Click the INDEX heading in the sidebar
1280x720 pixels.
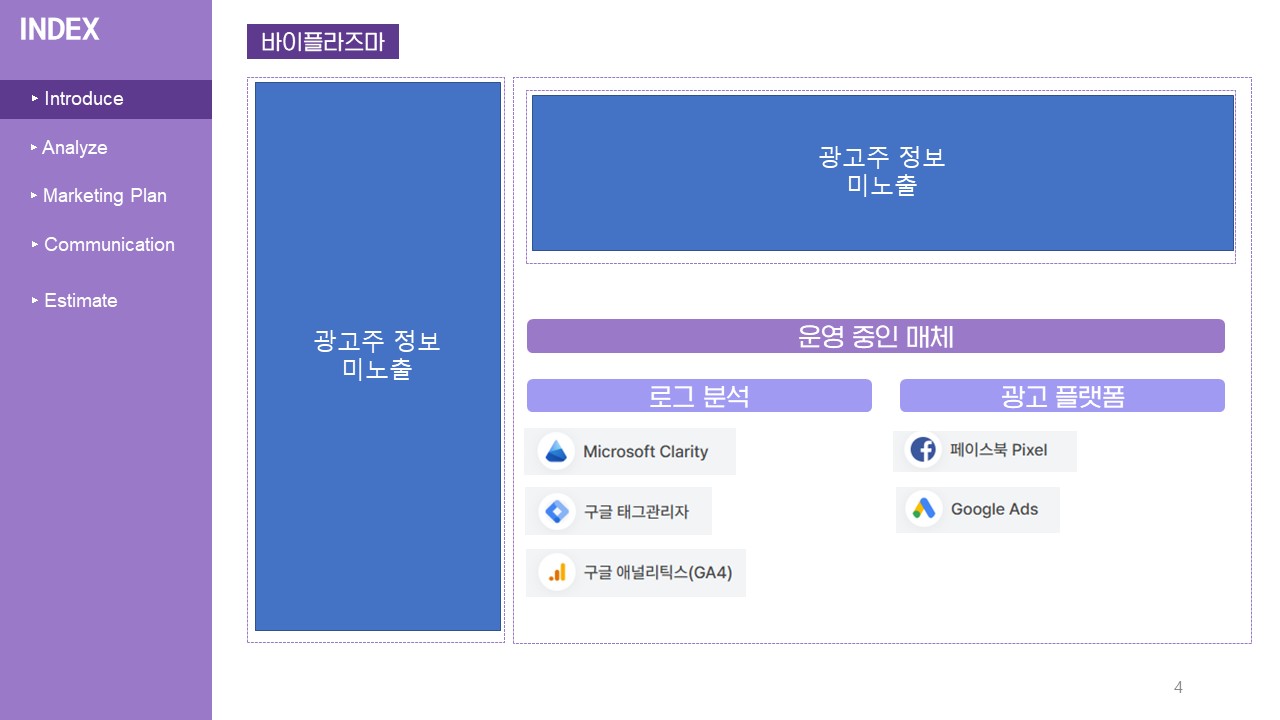[x=60, y=30]
